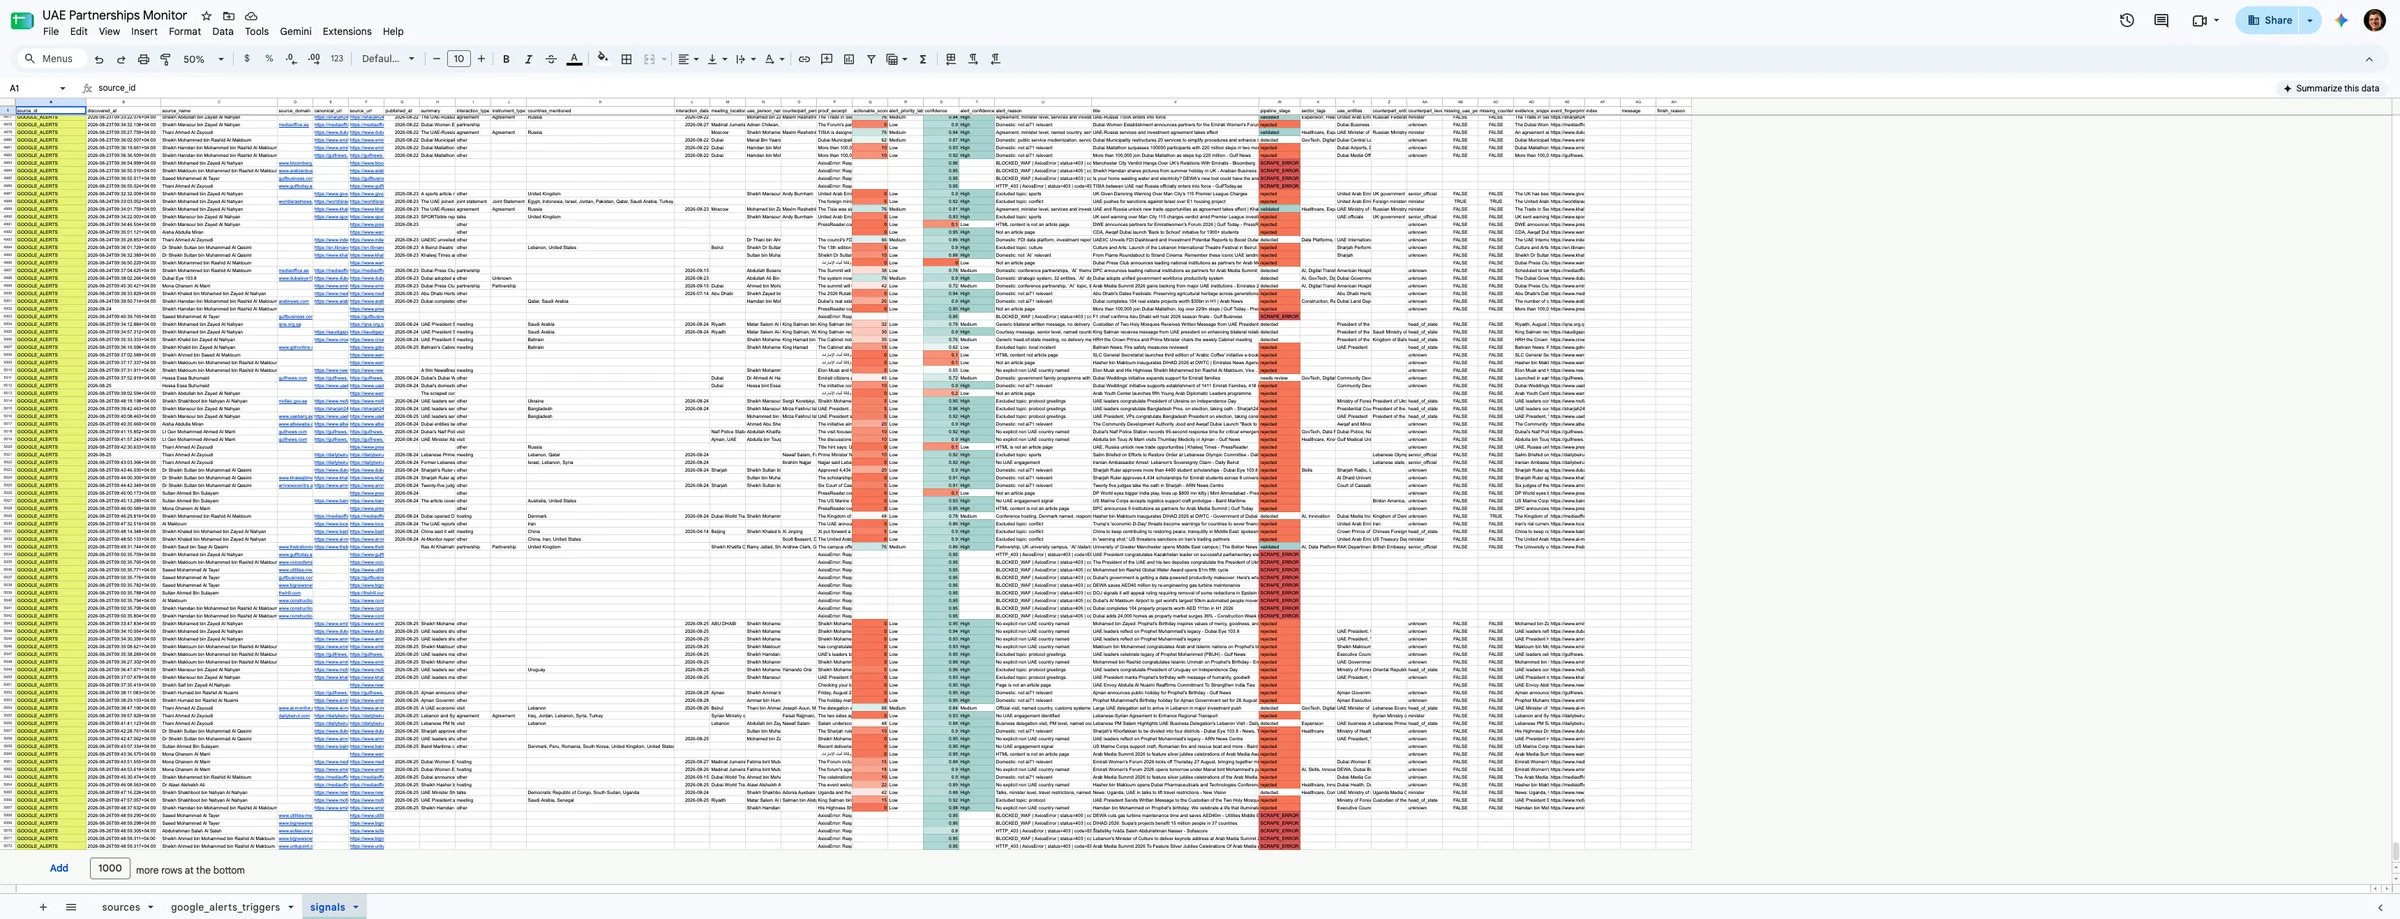This screenshot has height=919, width=2400.
Task: Switch to the sources sheet tab
Action: point(121,907)
